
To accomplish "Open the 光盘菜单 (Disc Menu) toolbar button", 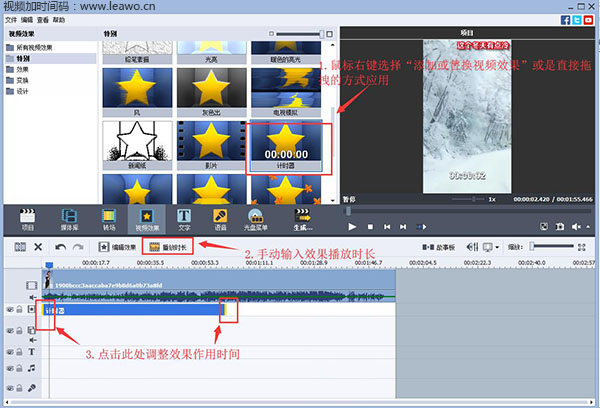I will tap(256, 220).
